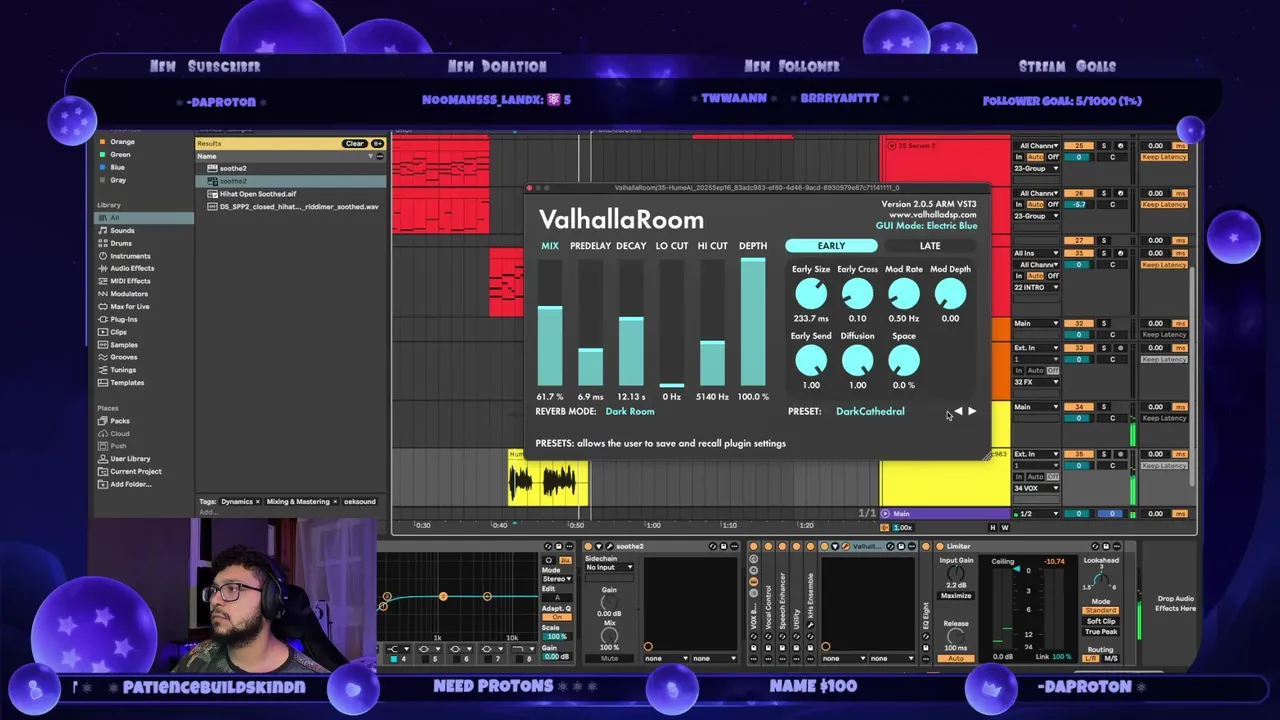Screen dimensions: 1280x720
Task: Toggle soothe2 device on/off activator
Action: [x=588, y=547]
